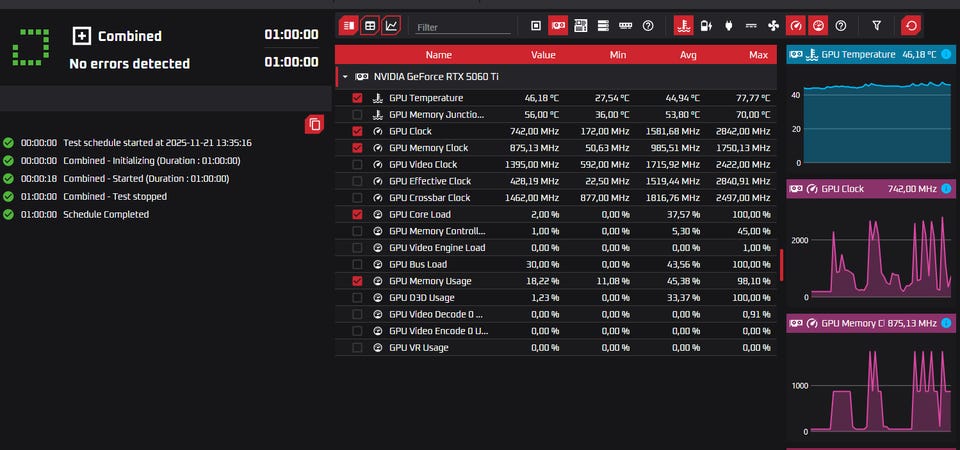This screenshot has height=450, width=960.
Task: Check the GPU D3D Usage checkbox
Action: point(357,298)
